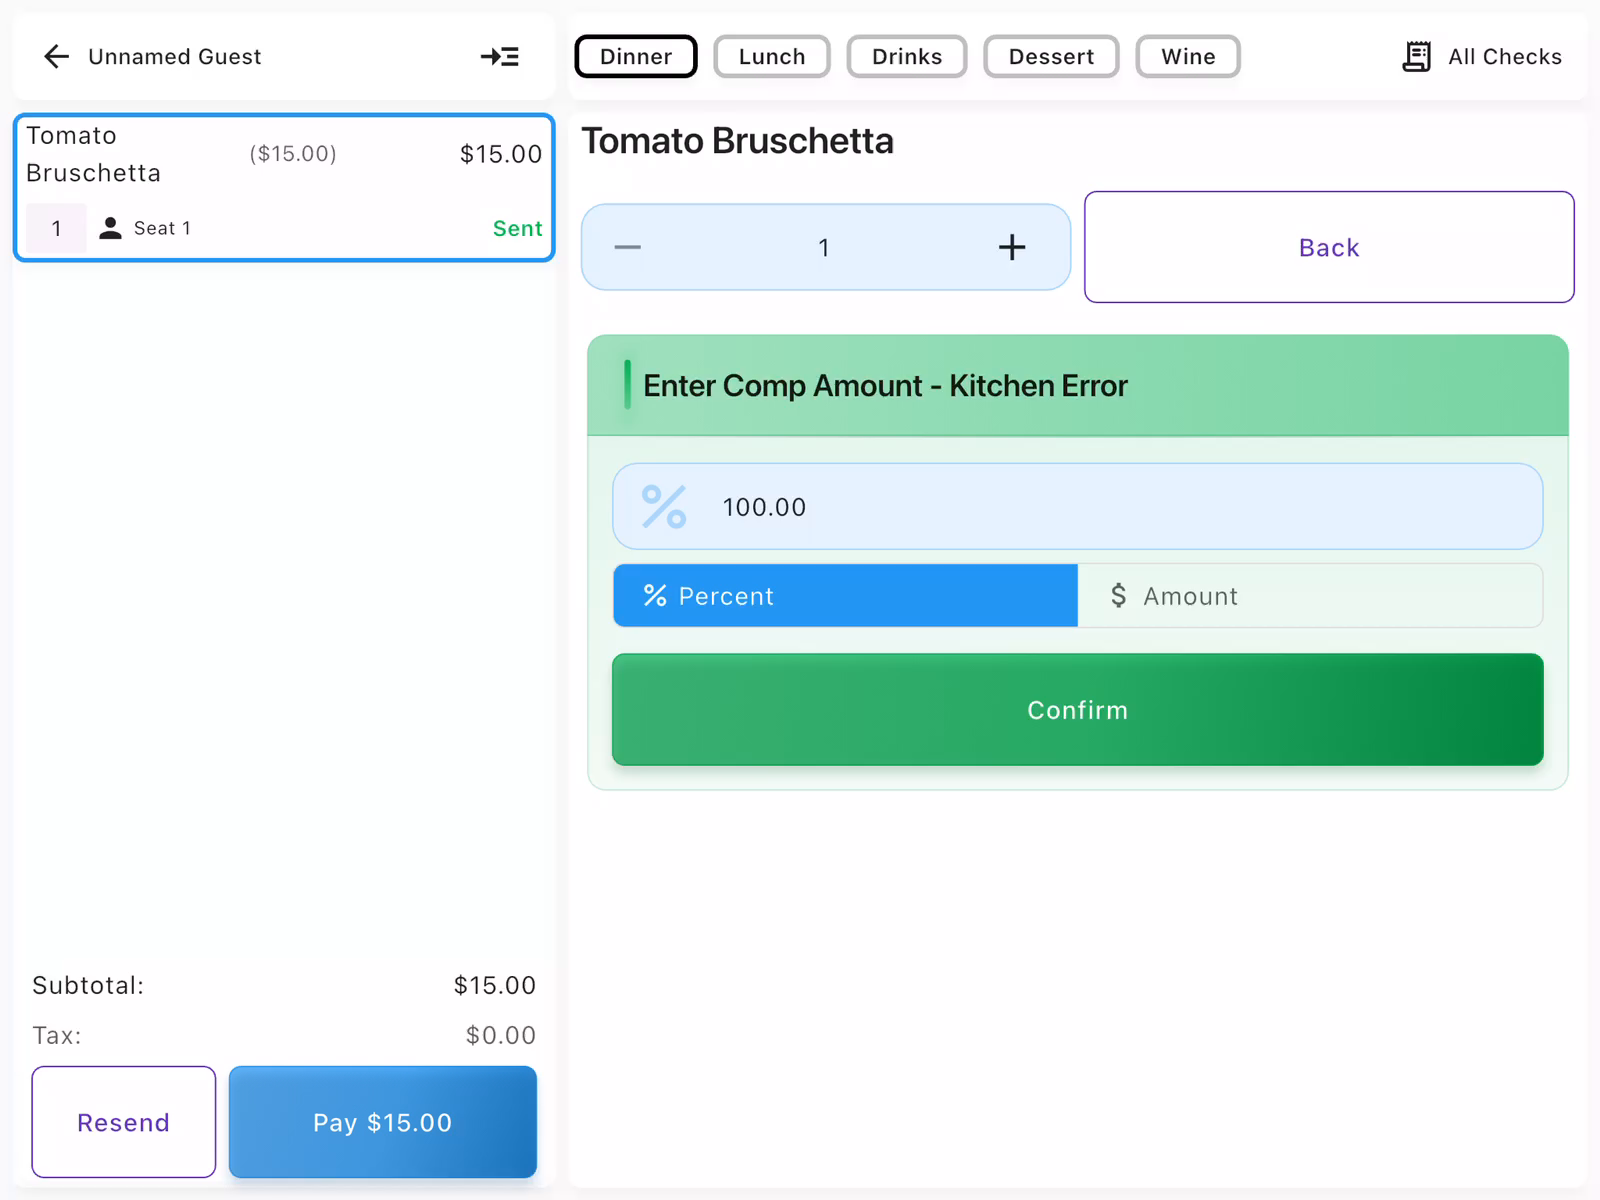Click the percent symbol in comp field

pos(664,507)
